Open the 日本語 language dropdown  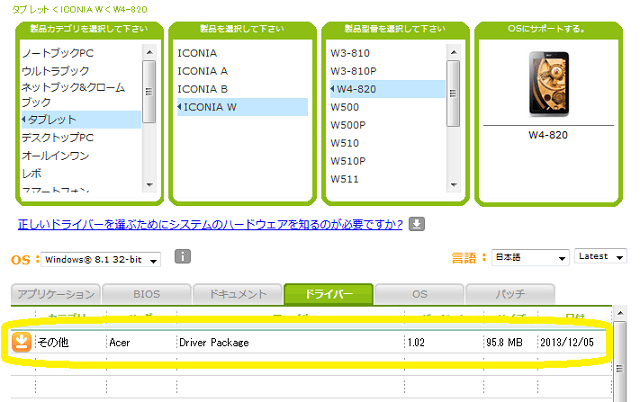[x=530, y=258]
